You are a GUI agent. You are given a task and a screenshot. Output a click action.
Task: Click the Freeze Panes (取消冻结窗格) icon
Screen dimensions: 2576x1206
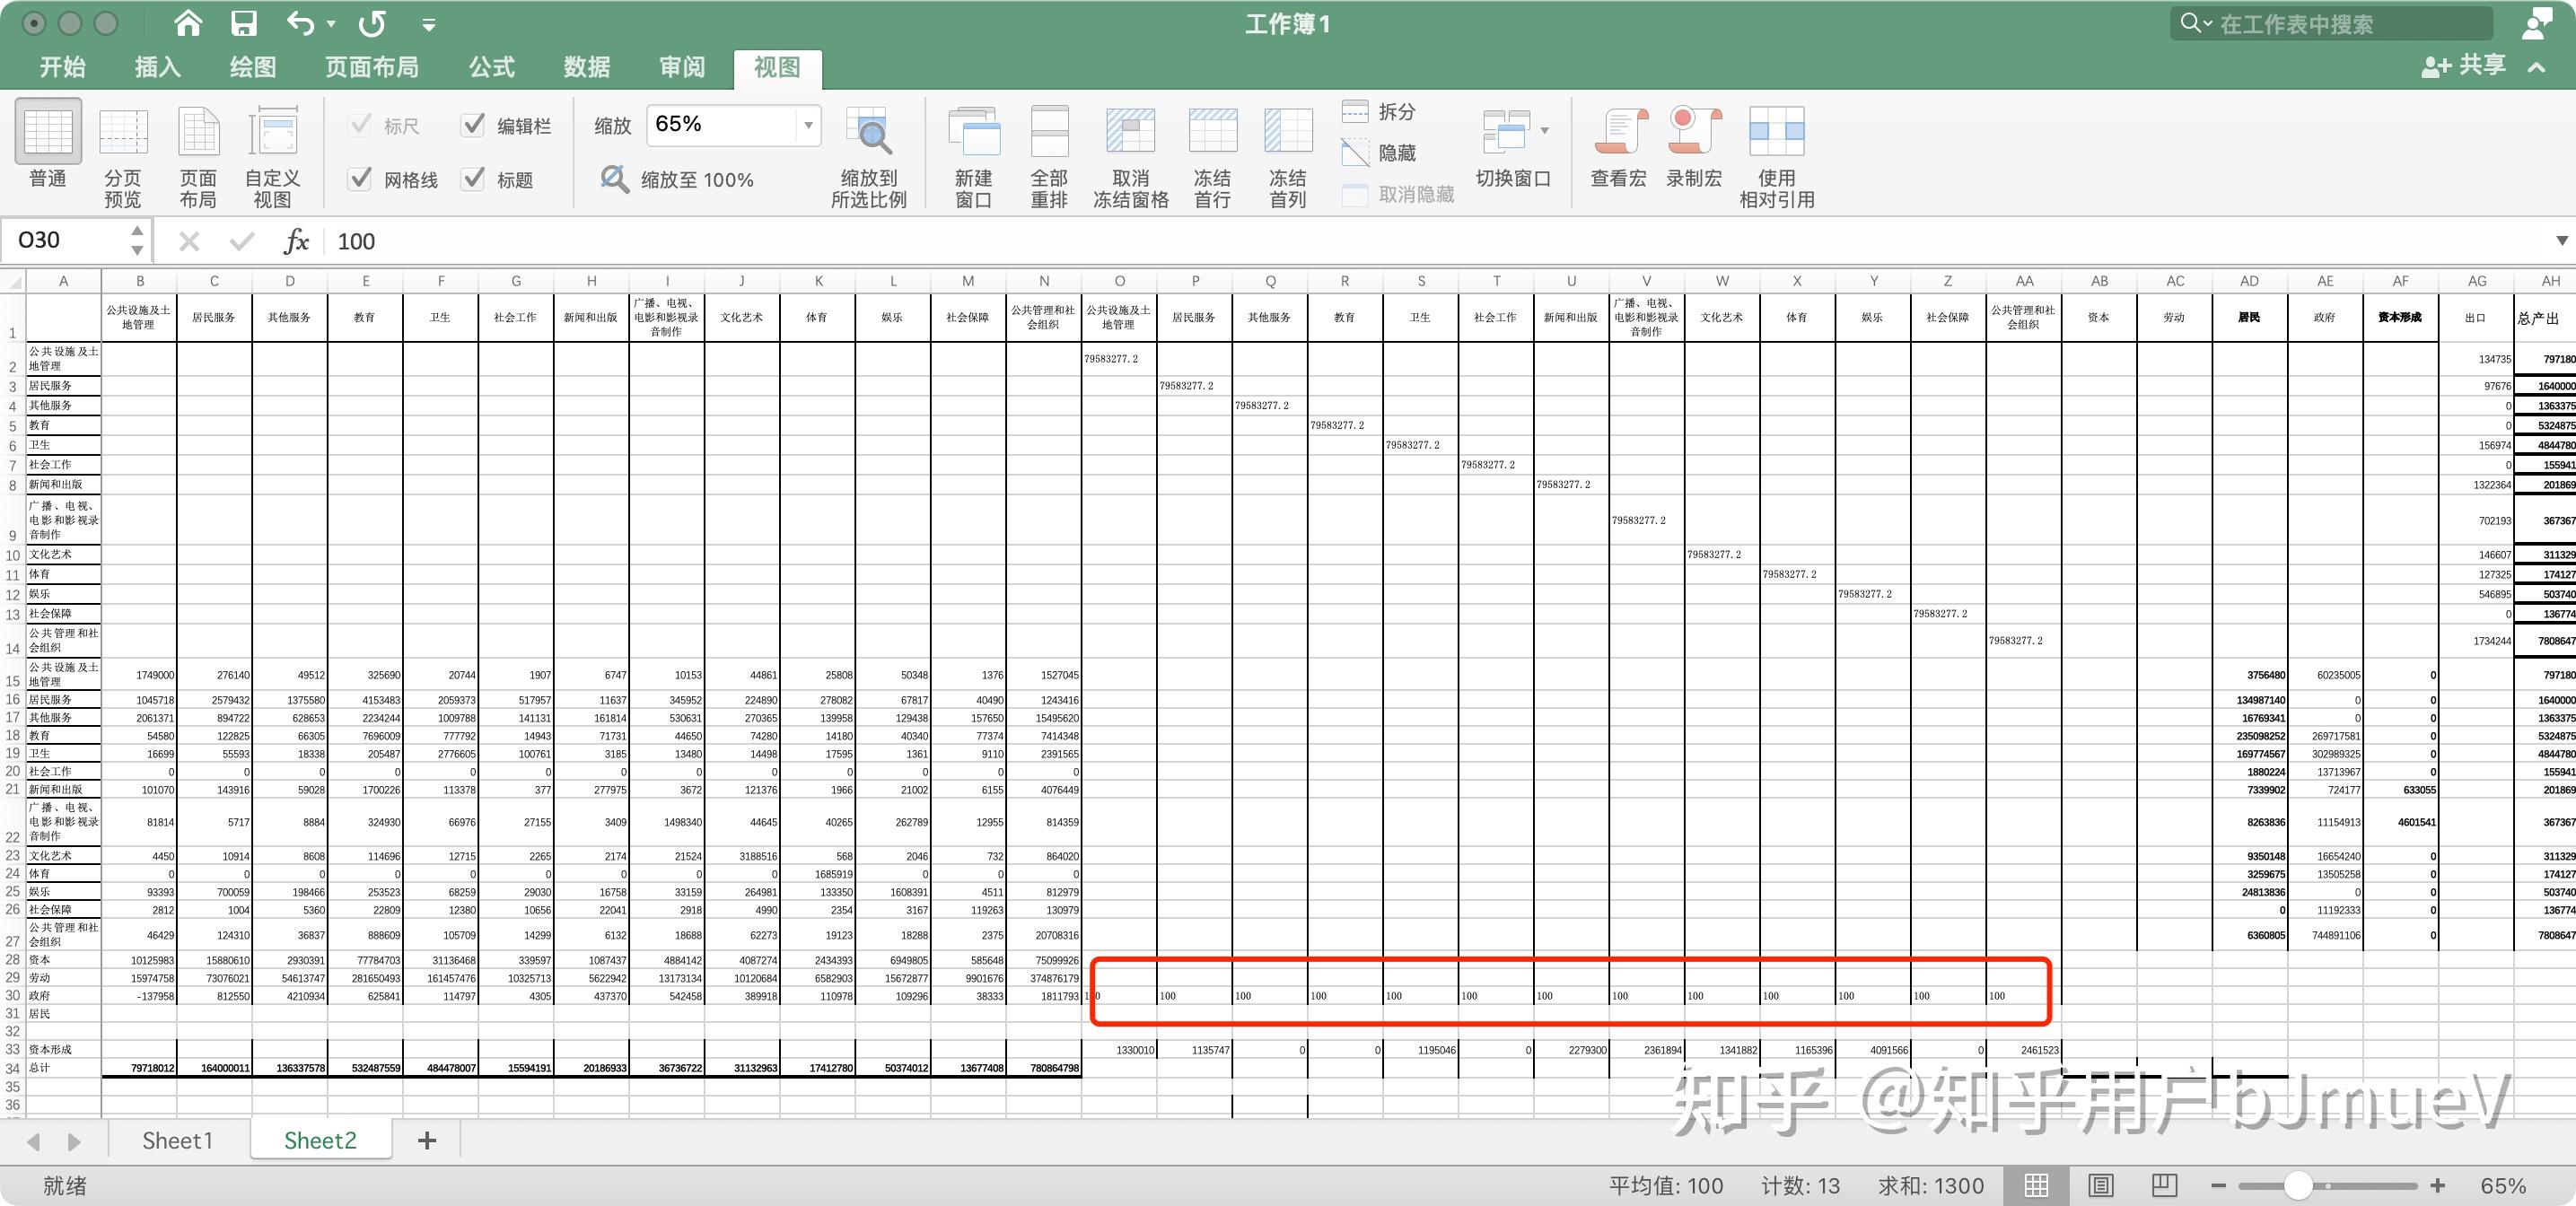pyautogui.click(x=1130, y=133)
